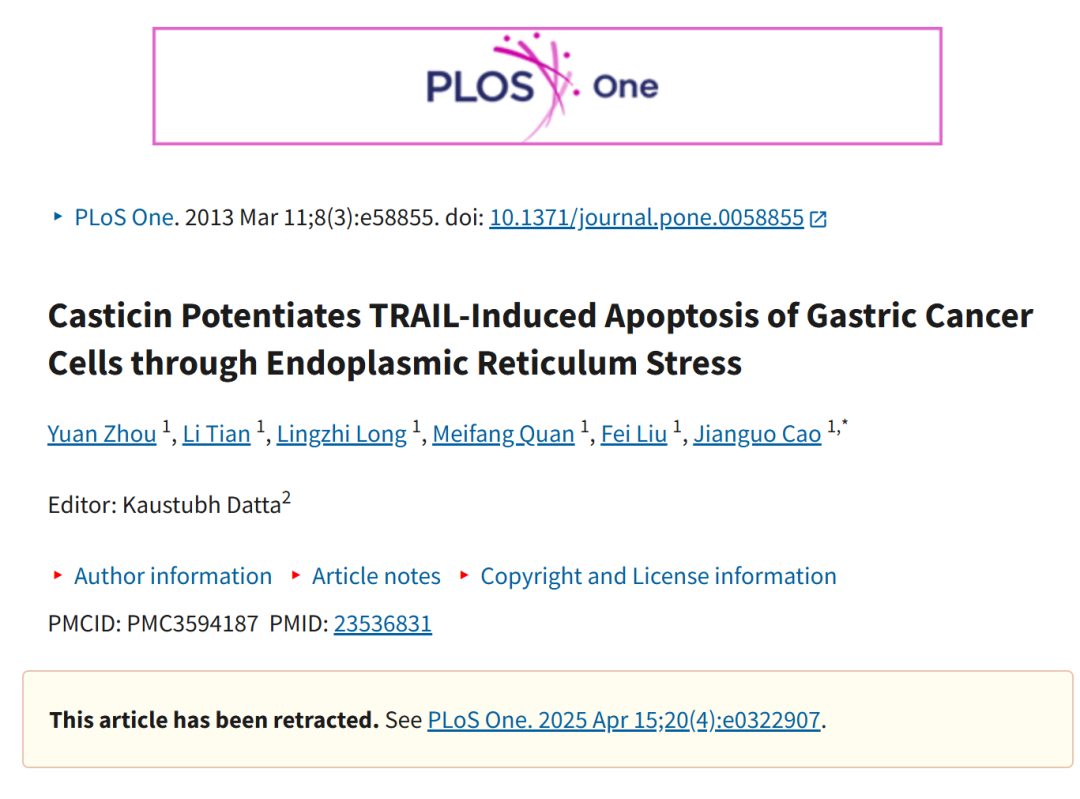1080x799 pixels.
Task: Click the red triangle beside Copyright and License
Action: click(464, 575)
